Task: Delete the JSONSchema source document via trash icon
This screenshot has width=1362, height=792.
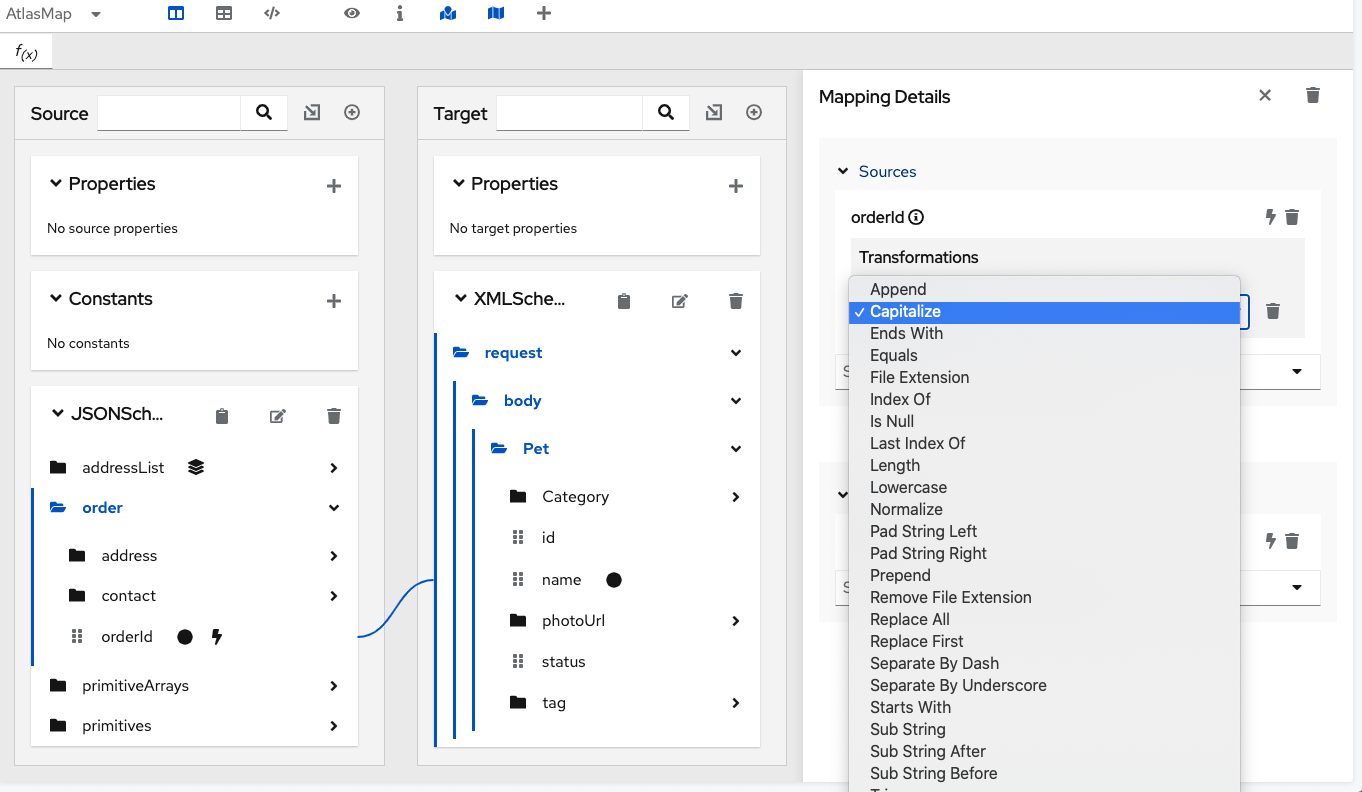Action: pos(333,415)
